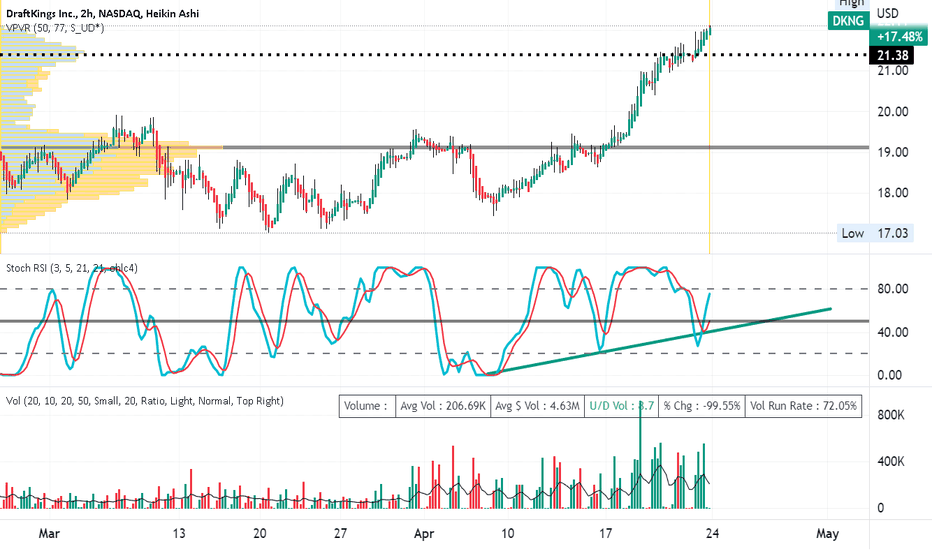
Task: Select the gray horizontal line near 19.00
Action: (x=434, y=147)
